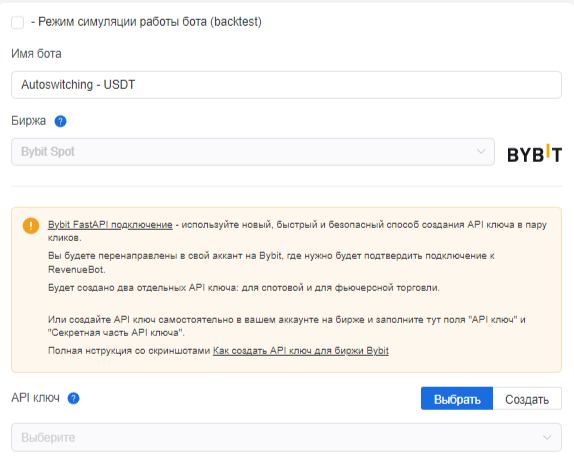Open the Bybit FastAPI подключение link
The image size is (574, 471).
click(x=110, y=225)
